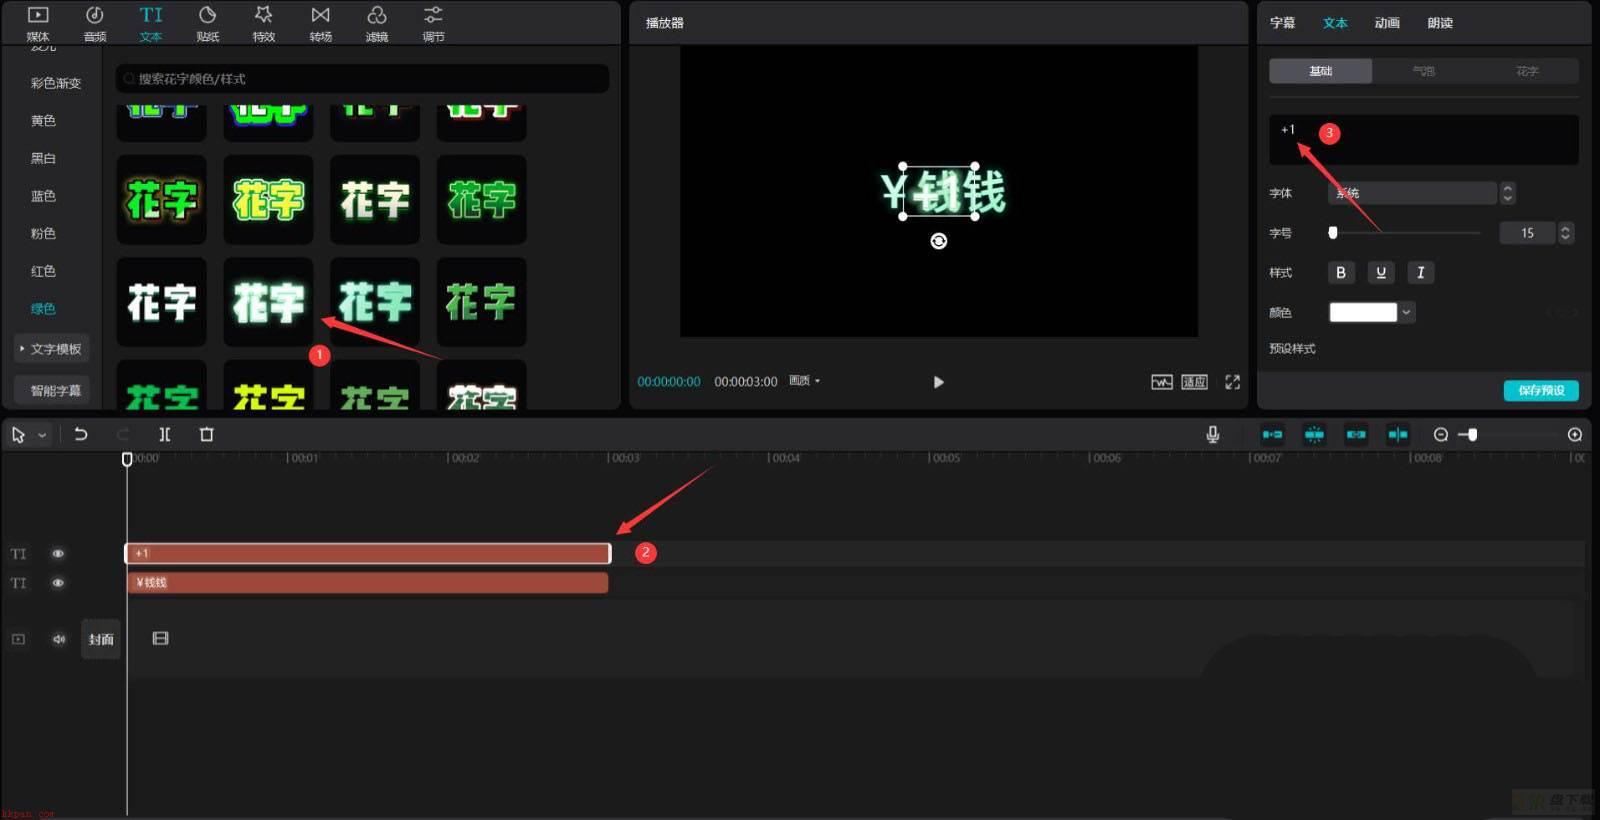The height and width of the screenshot is (820, 1600).
Task: Click the 封面 cover button
Action: pos(101,639)
